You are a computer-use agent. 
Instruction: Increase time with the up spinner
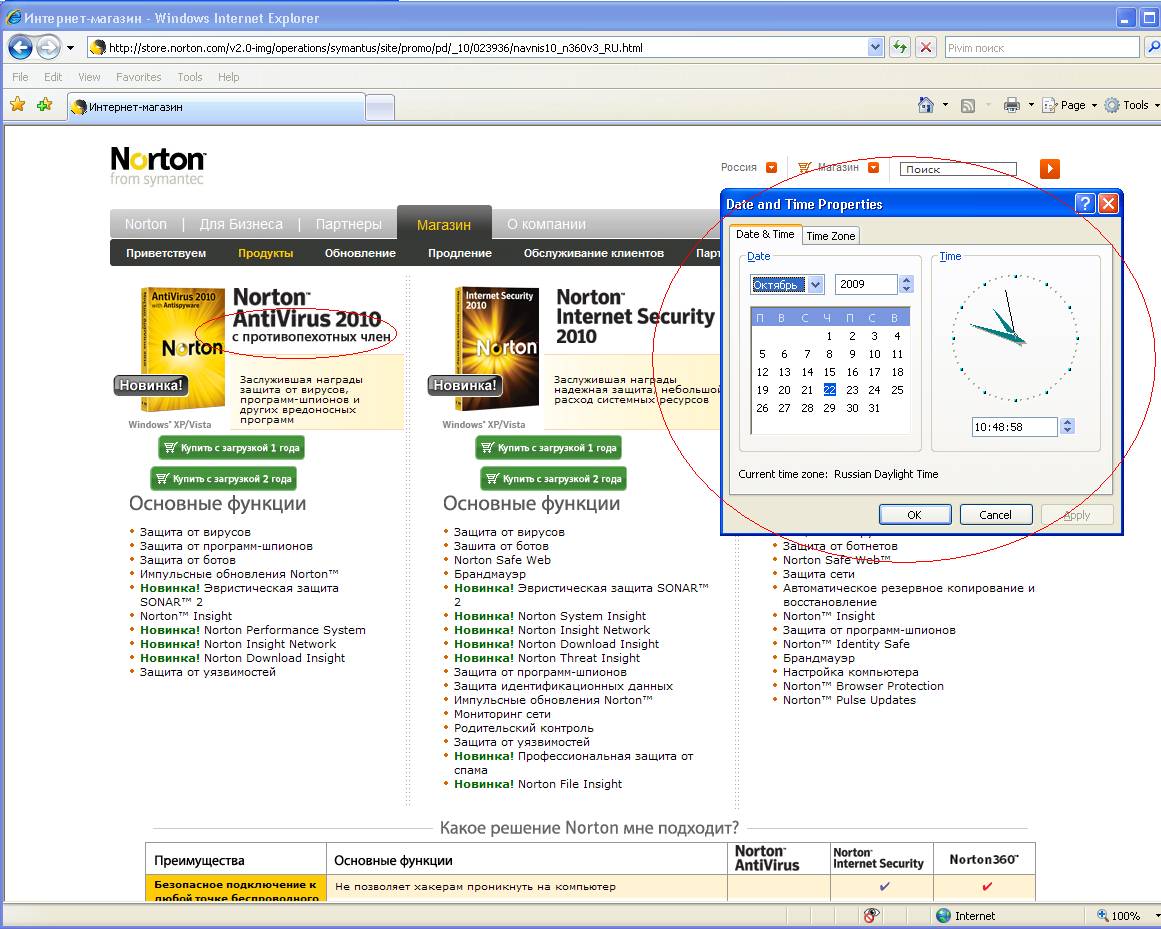1067,422
